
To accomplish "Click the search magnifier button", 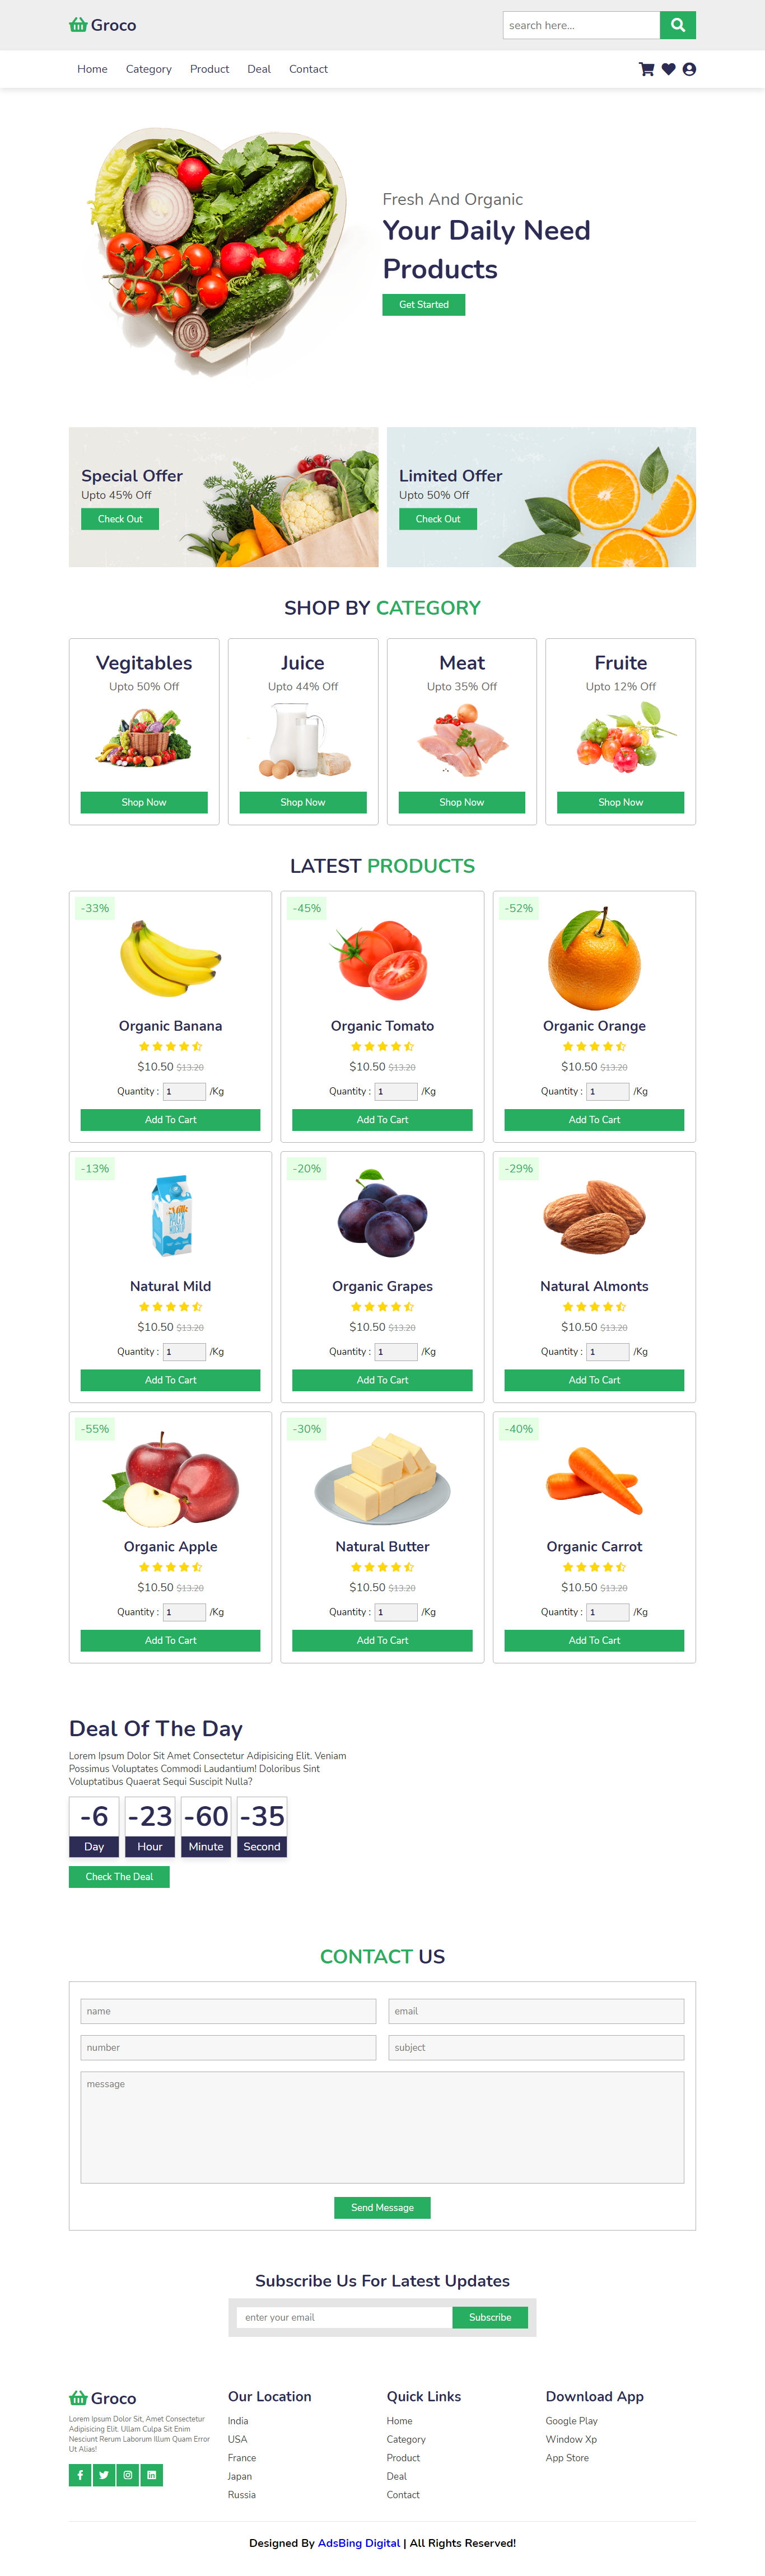I will [x=677, y=25].
